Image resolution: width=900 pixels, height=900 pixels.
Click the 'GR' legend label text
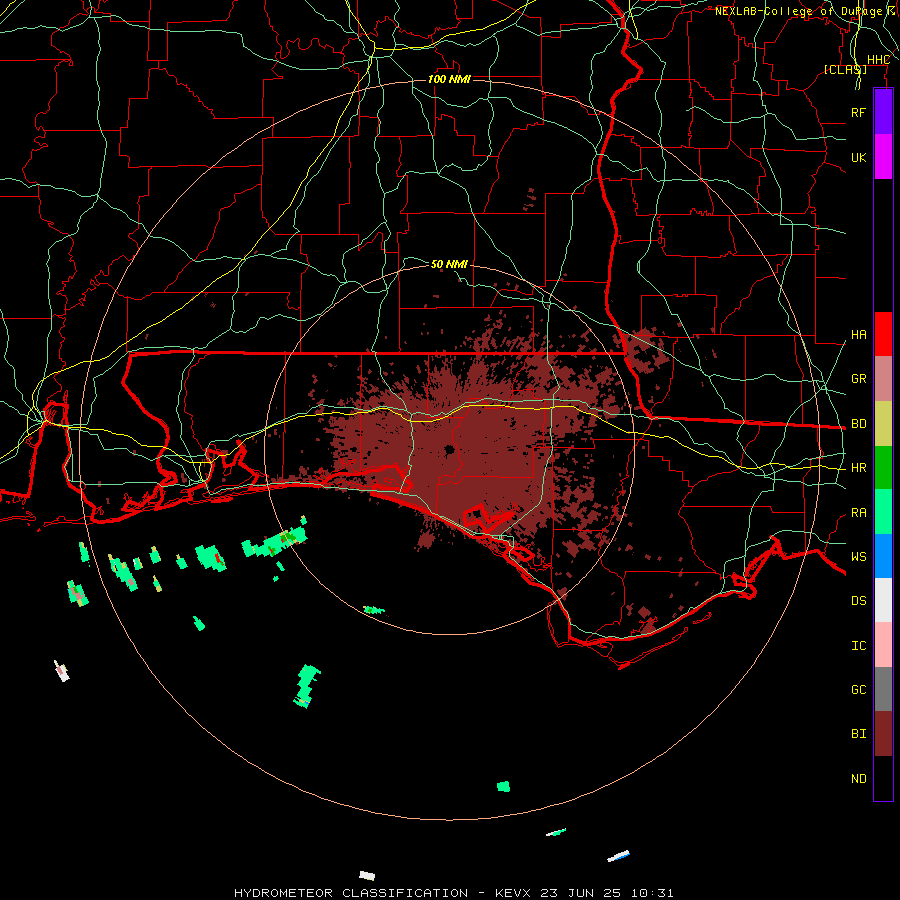point(858,379)
